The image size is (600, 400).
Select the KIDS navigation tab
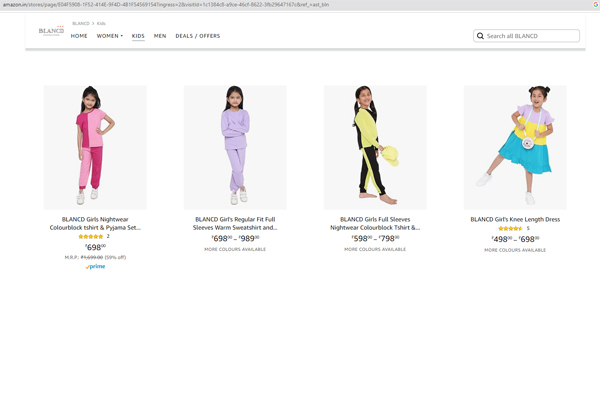tap(138, 36)
